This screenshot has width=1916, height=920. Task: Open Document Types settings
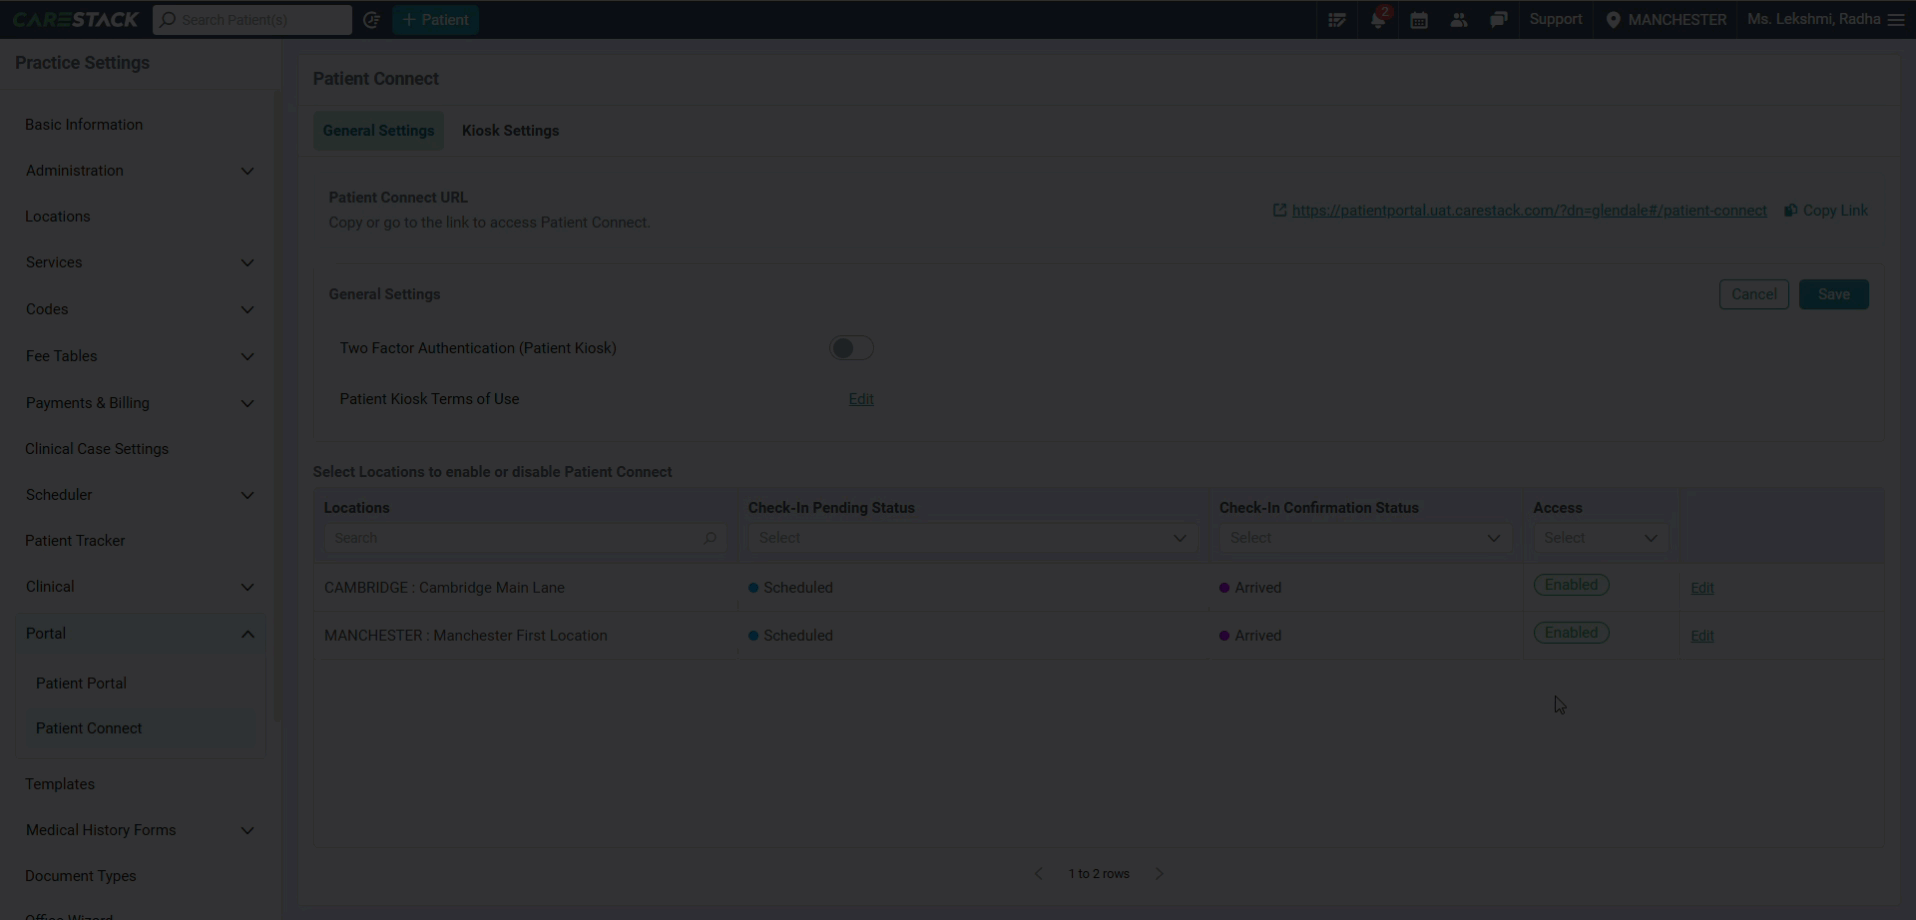(x=81, y=876)
